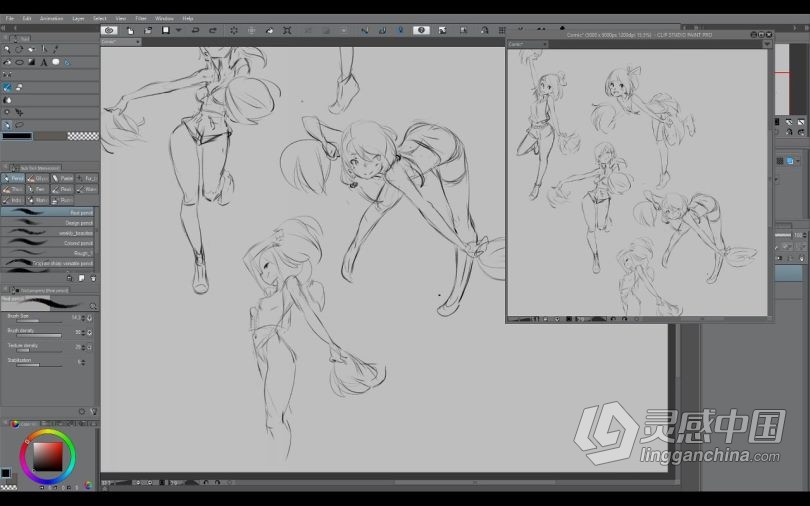Click the Save icon in command bar

pyautogui.click(x=166, y=30)
